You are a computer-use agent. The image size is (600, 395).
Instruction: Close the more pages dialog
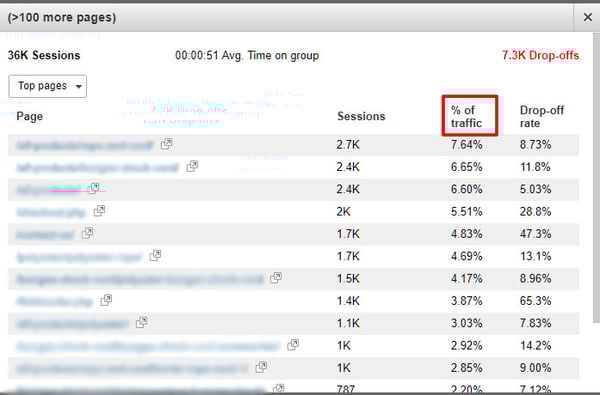pos(588,17)
